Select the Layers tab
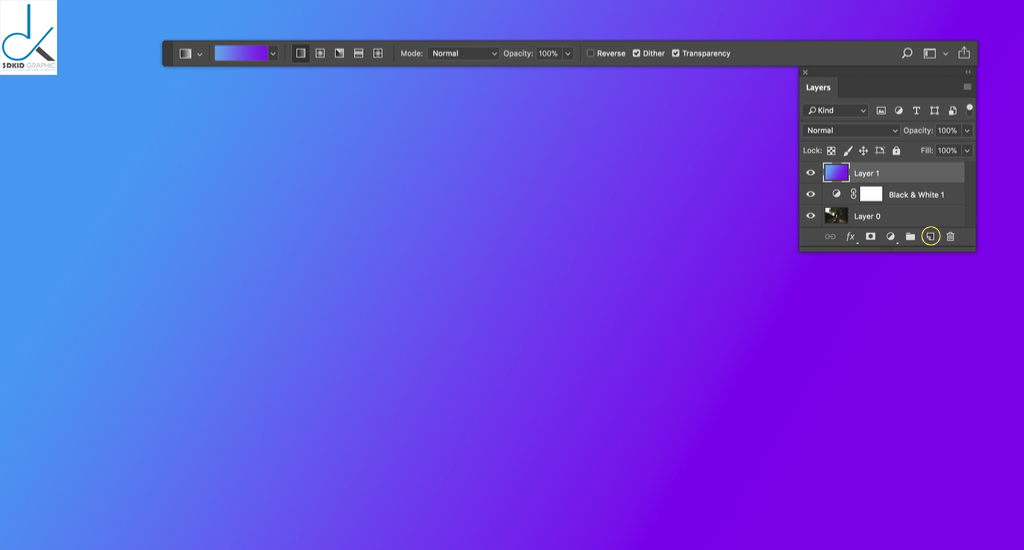The image size is (1024, 550). click(x=818, y=88)
